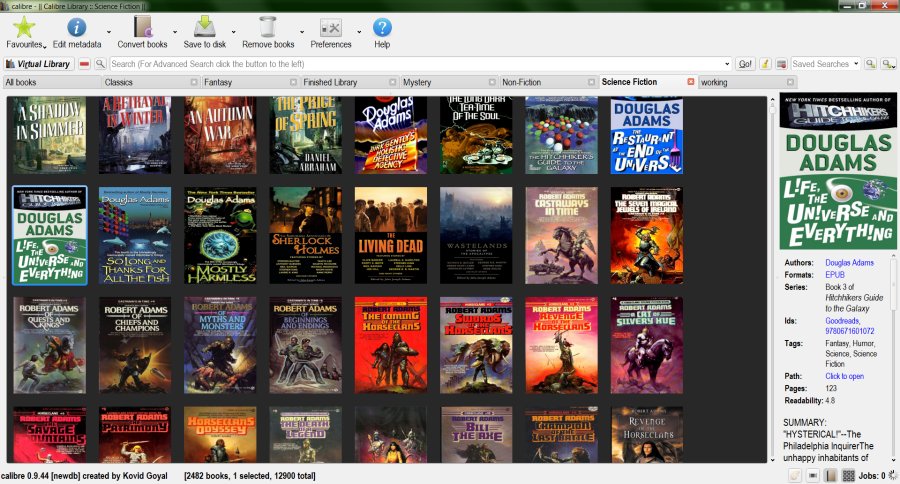Click the advanced search magnifier icon
900x484 pixels.
(101, 64)
